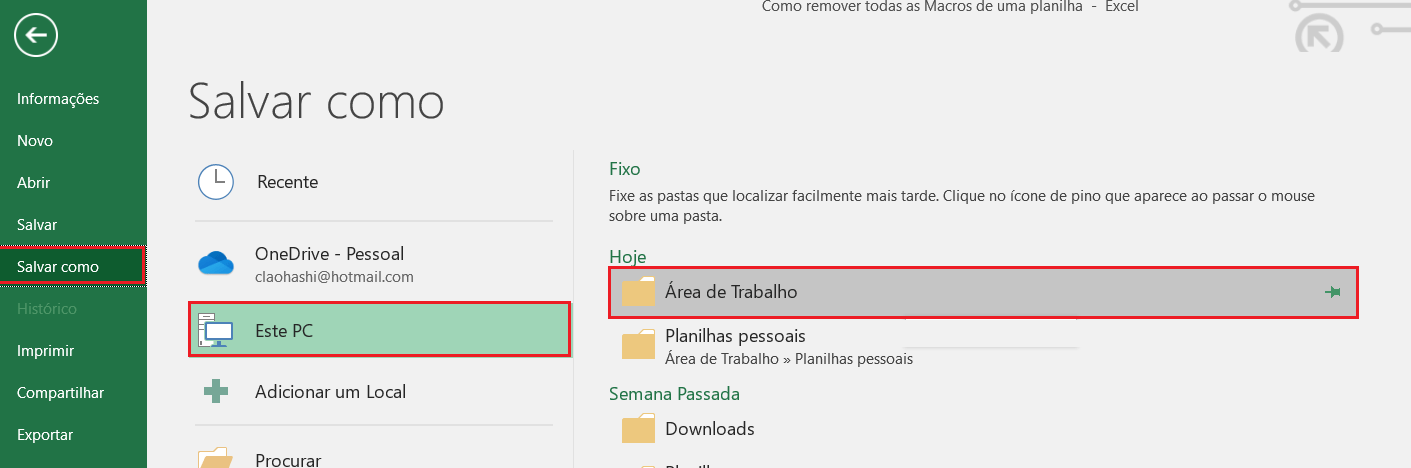The width and height of the screenshot is (1411, 468).
Task: Click the Recente clock icon
Action: pyautogui.click(x=215, y=182)
